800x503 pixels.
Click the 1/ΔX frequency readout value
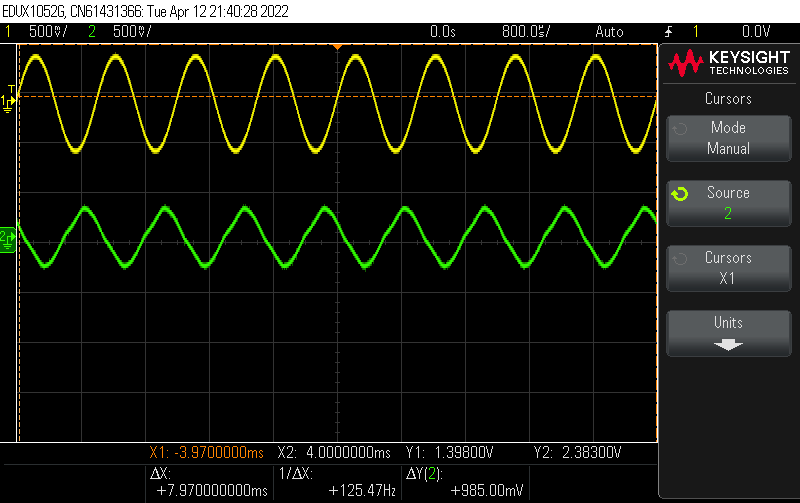(x=361, y=490)
